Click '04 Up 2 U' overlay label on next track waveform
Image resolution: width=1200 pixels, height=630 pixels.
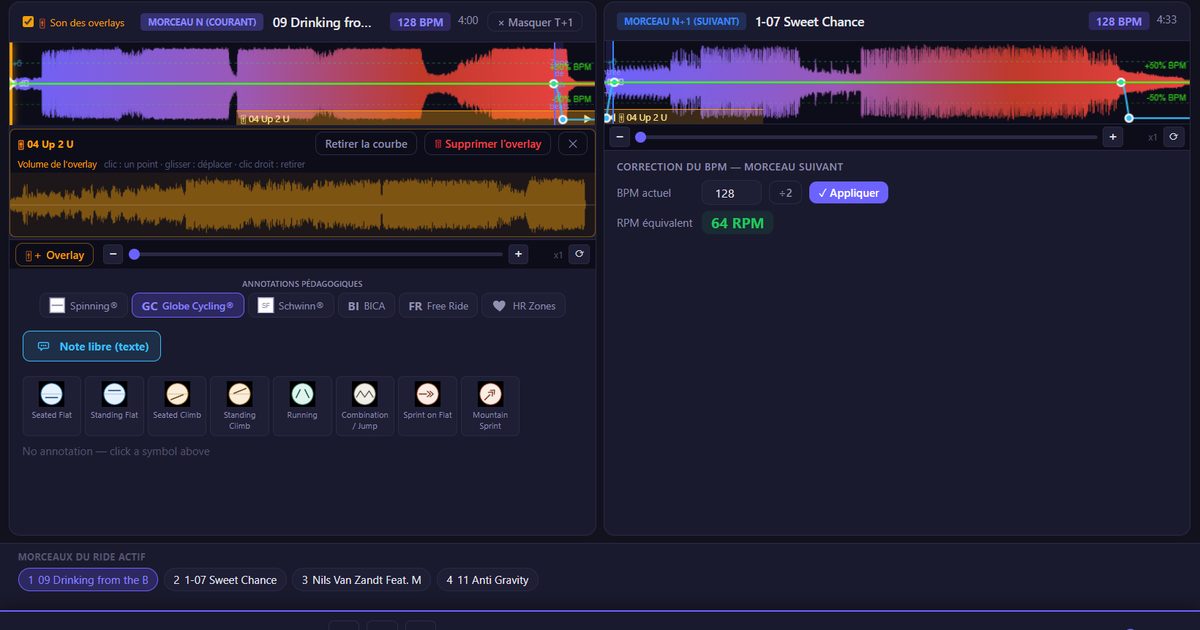coord(642,118)
